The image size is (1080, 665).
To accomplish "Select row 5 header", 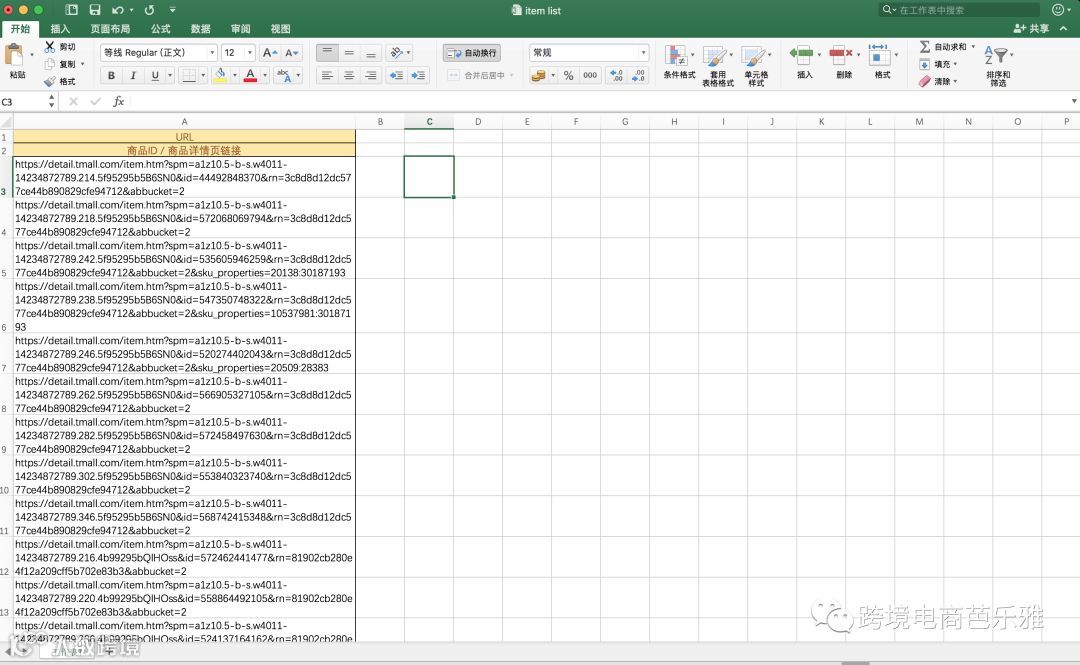I will point(5,259).
